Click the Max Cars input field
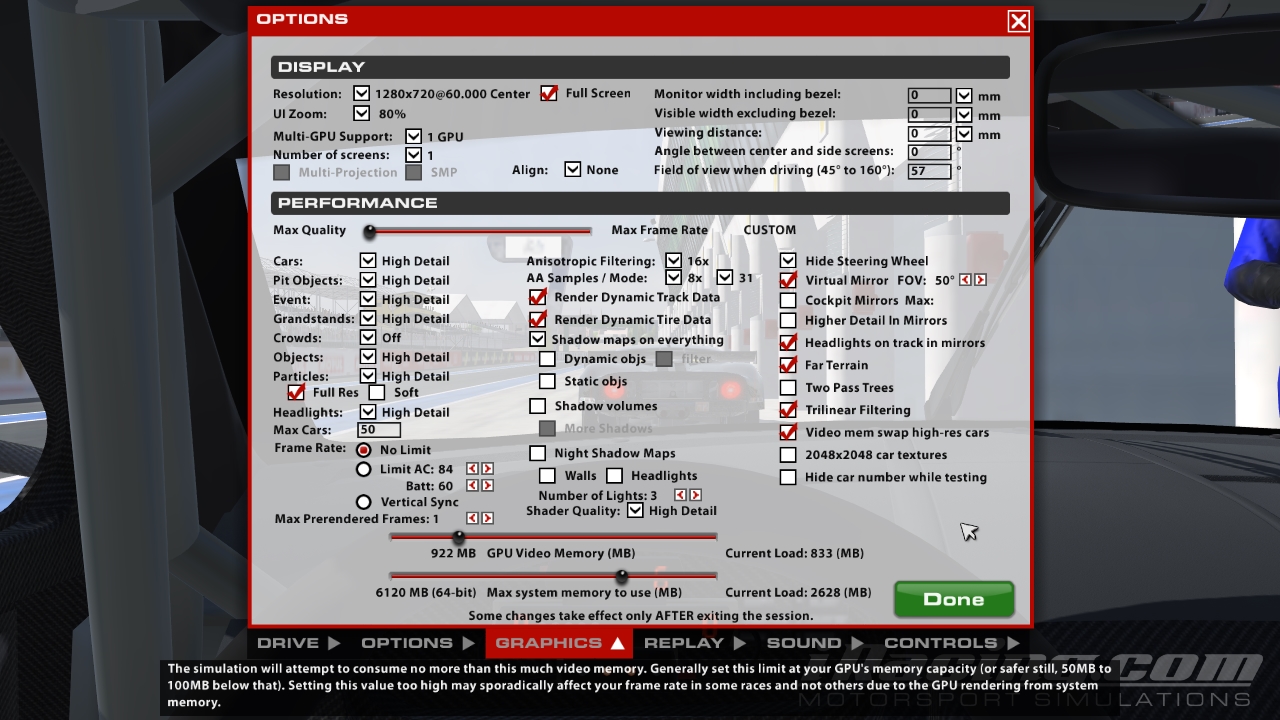 coord(379,430)
